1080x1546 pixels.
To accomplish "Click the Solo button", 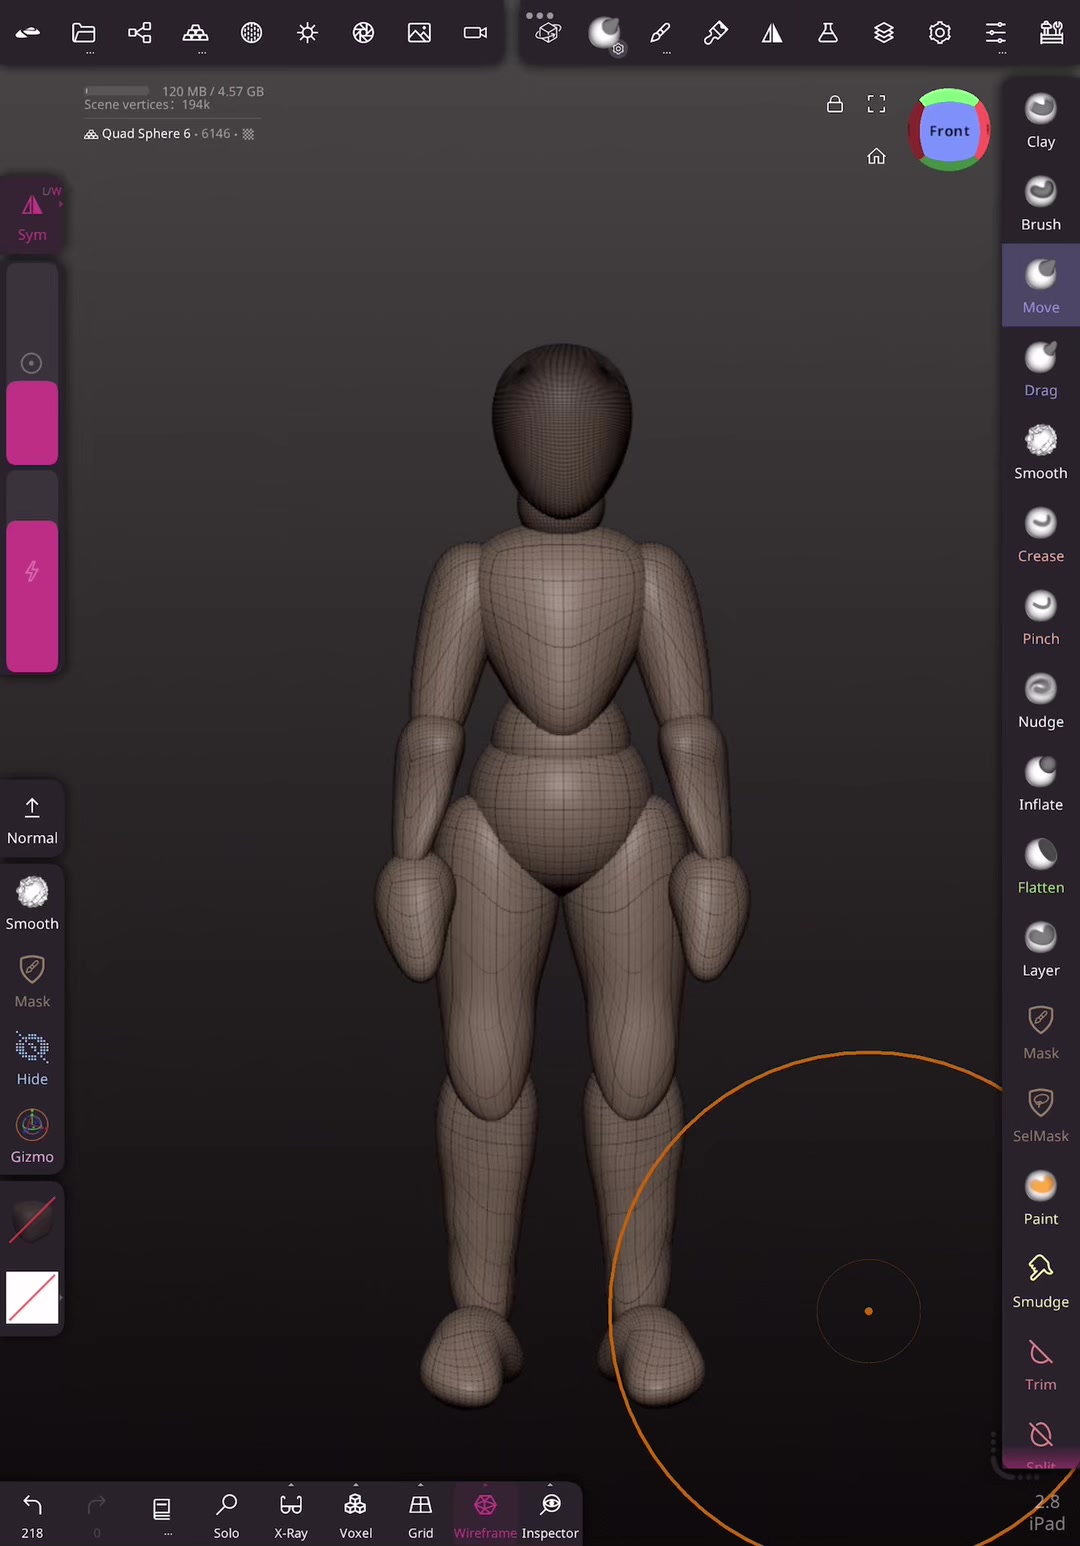I will [x=227, y=1515].
